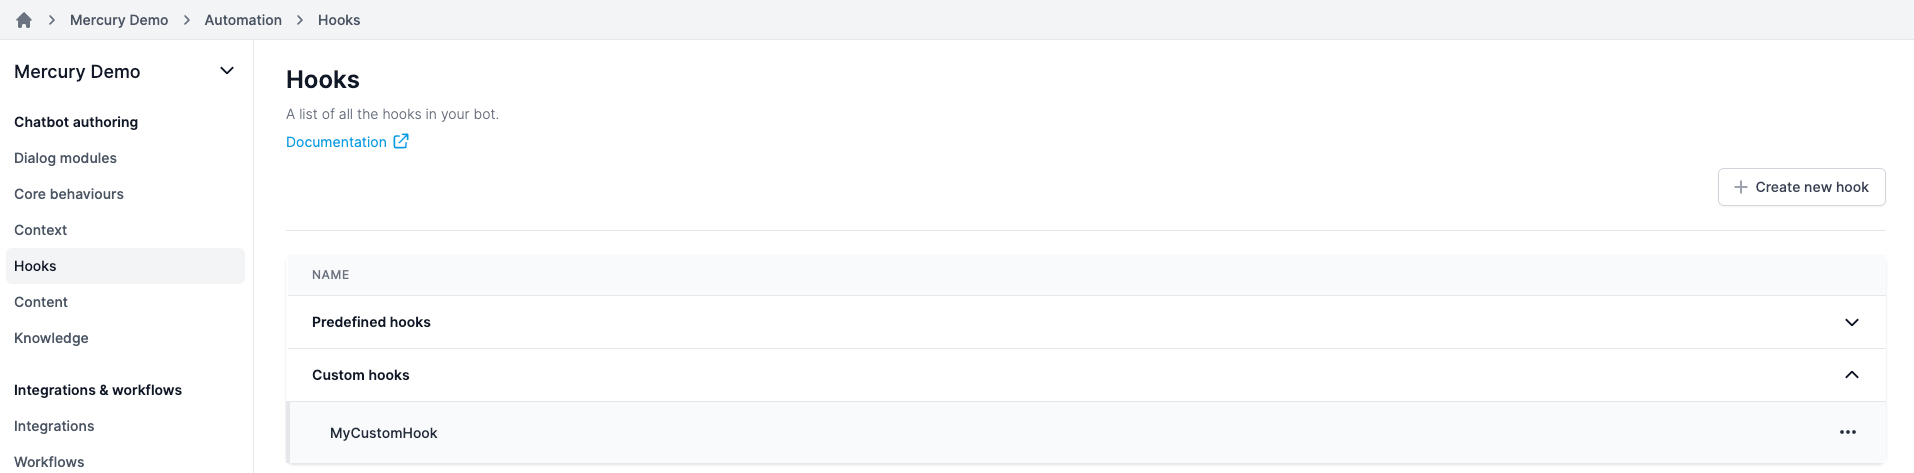Click Automation in the breadcrumb trail
The image size is (1914, 473).
(x=243, y=20)
